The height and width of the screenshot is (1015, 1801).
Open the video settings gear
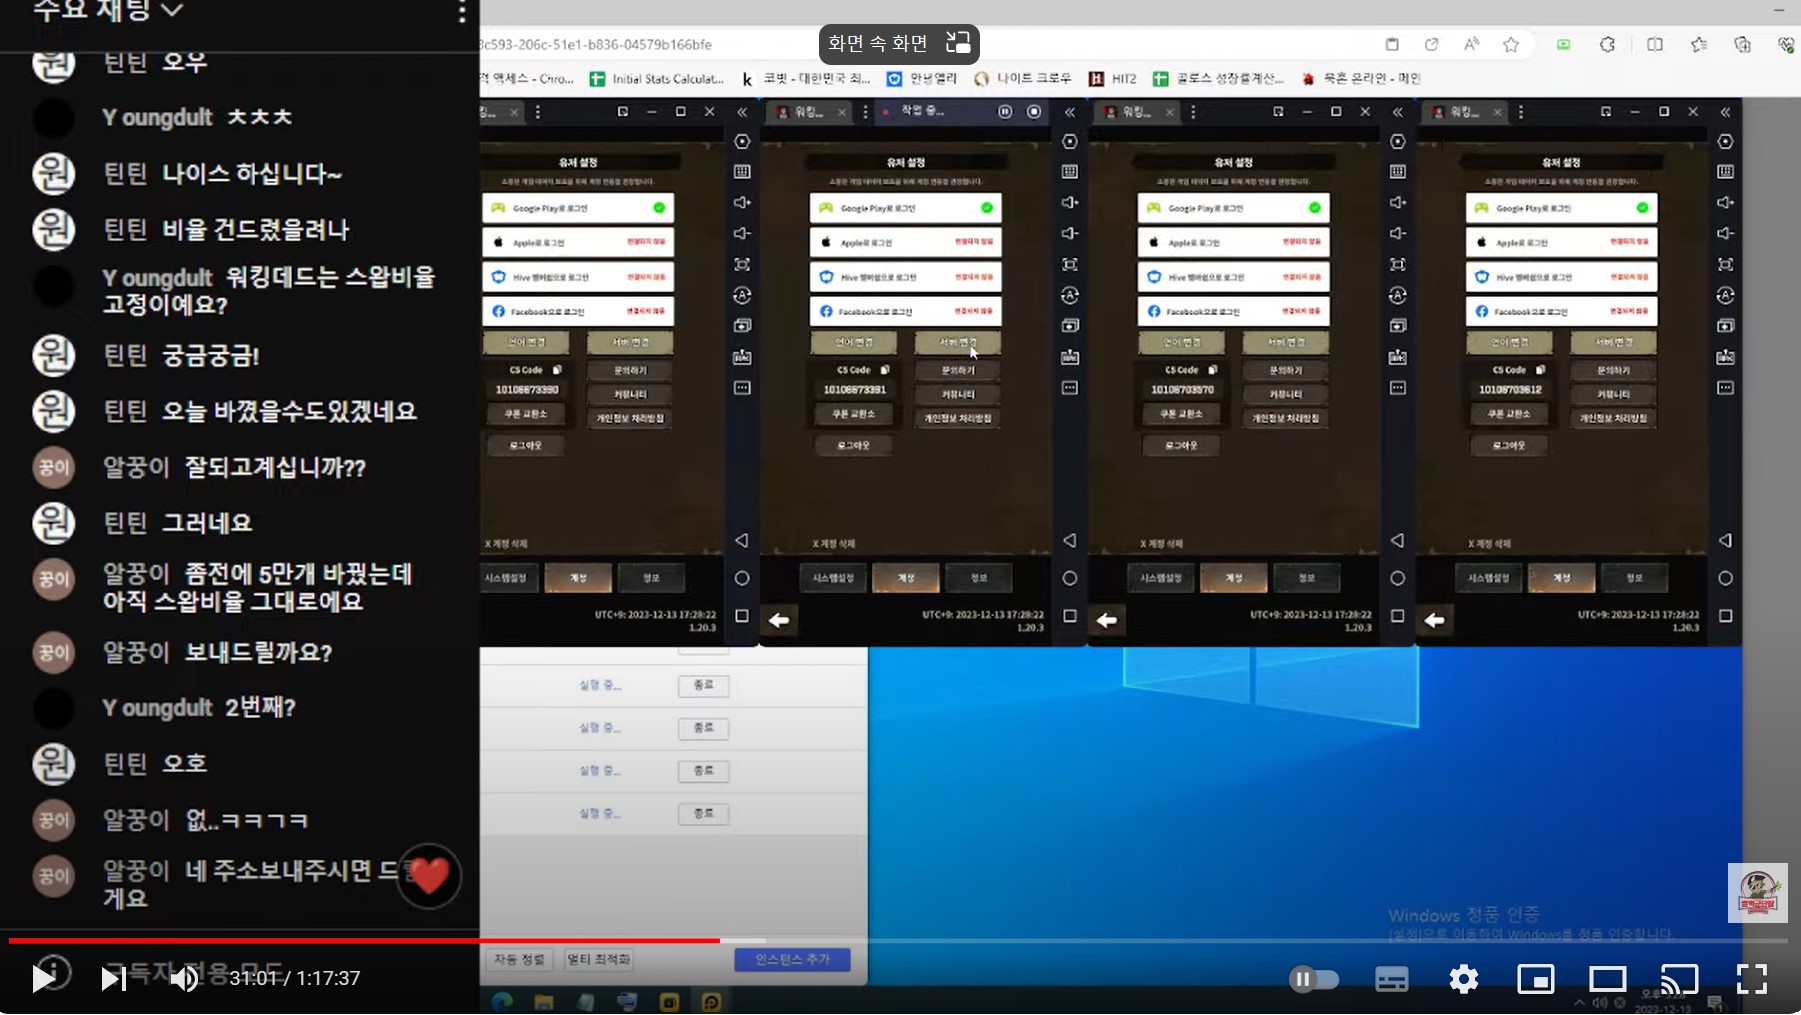pyautogui.click(x=1463, y=979)
